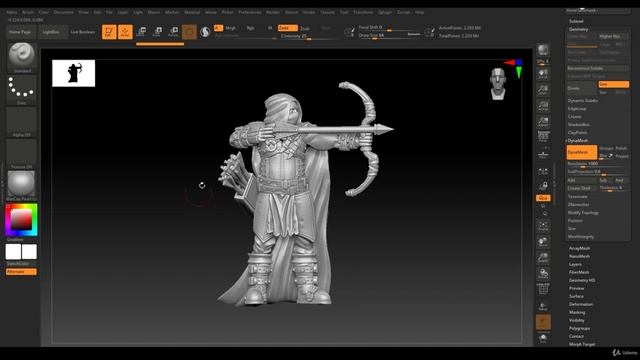Toggle the Floor grid button
The height and width of the screenshot is (360, 640).
coord(543,154)
